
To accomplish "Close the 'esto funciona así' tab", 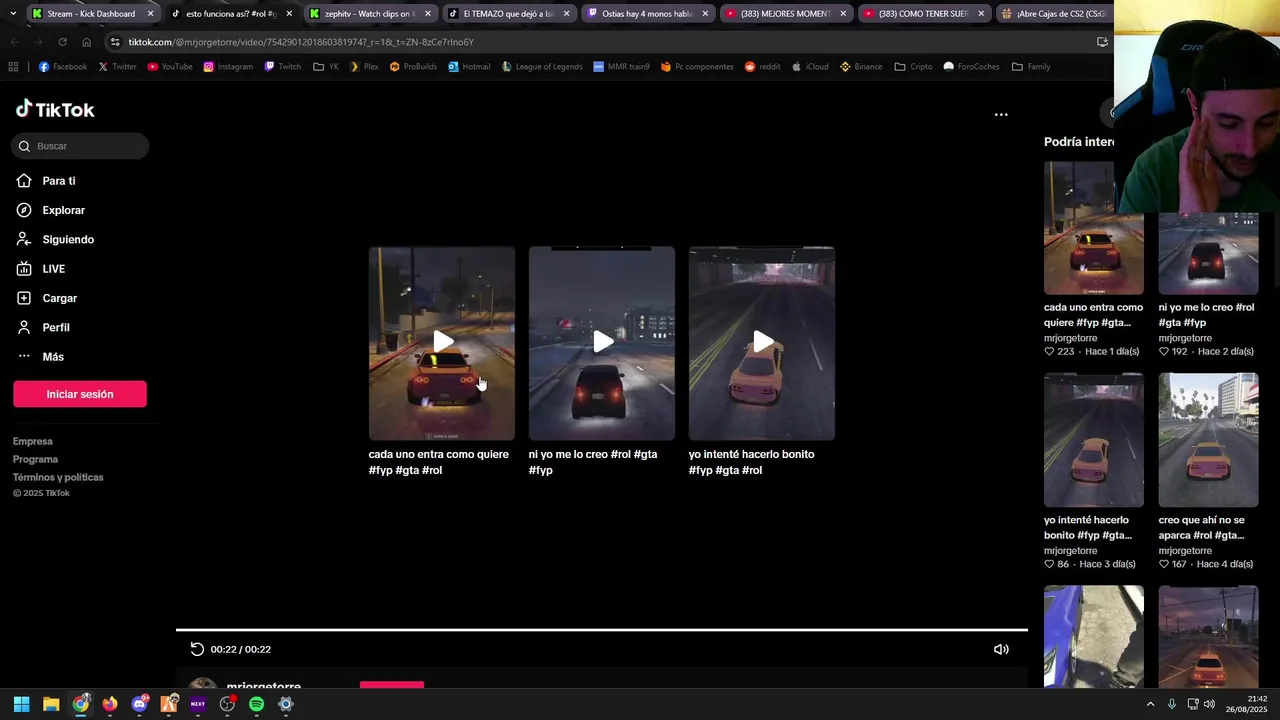I will coord(289,14).
